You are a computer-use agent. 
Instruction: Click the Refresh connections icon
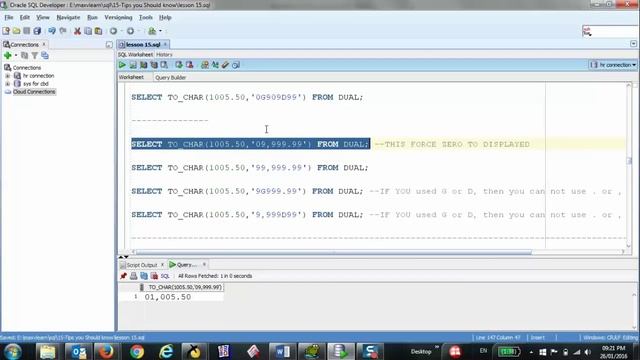click(x=24, y=56)
